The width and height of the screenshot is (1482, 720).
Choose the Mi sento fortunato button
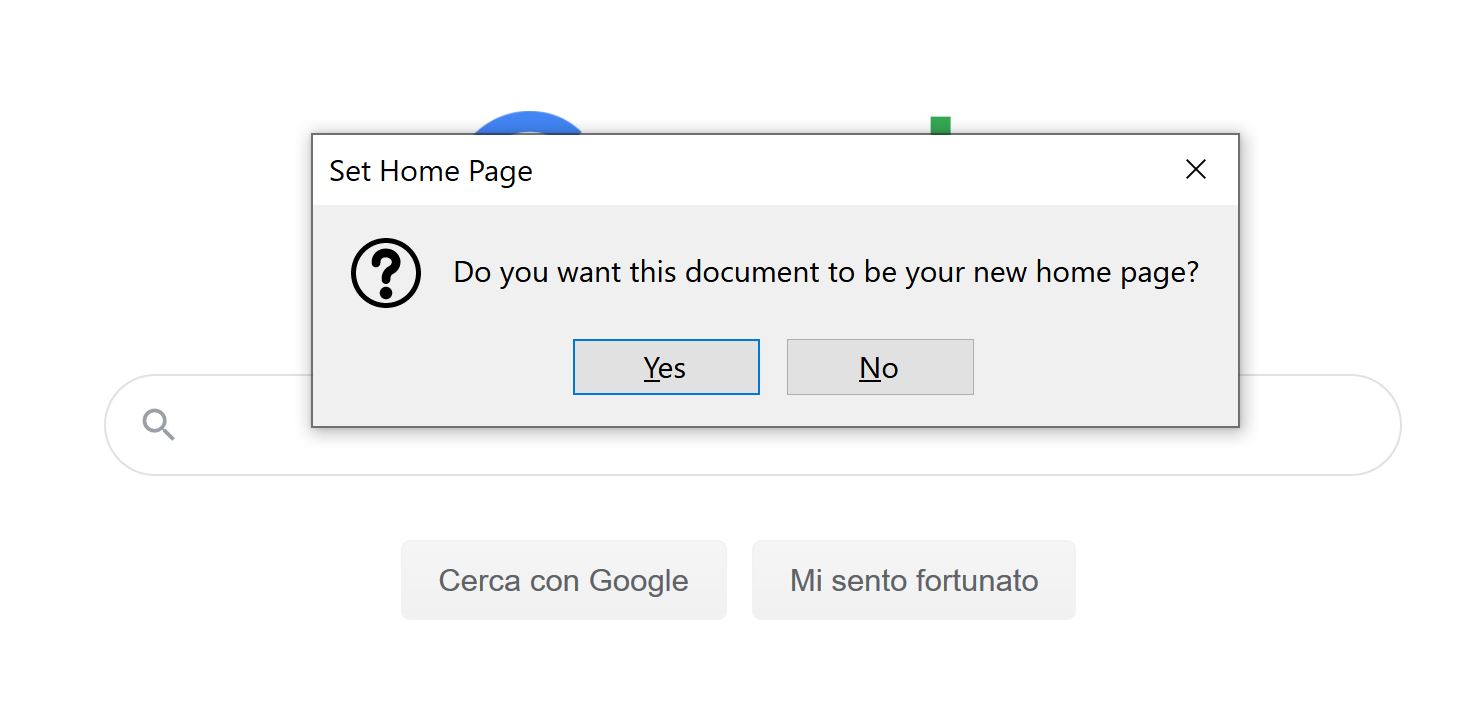pyautogui.click(x=914, y=580)
